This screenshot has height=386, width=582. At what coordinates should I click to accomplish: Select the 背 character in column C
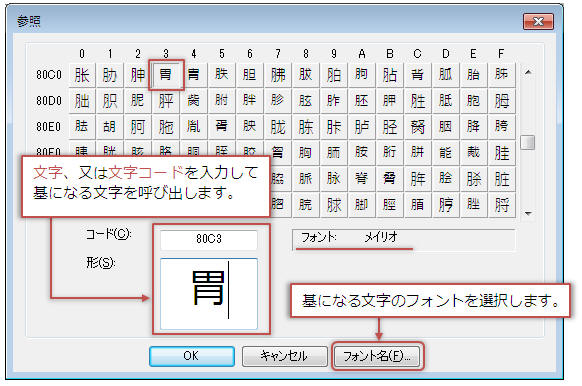(418, 75)
